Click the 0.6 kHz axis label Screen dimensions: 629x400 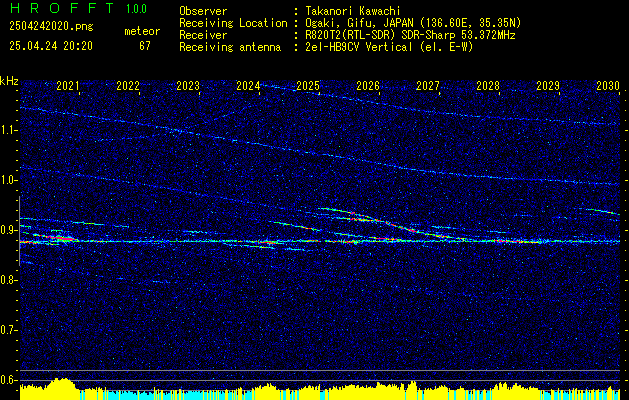(9, 380)
